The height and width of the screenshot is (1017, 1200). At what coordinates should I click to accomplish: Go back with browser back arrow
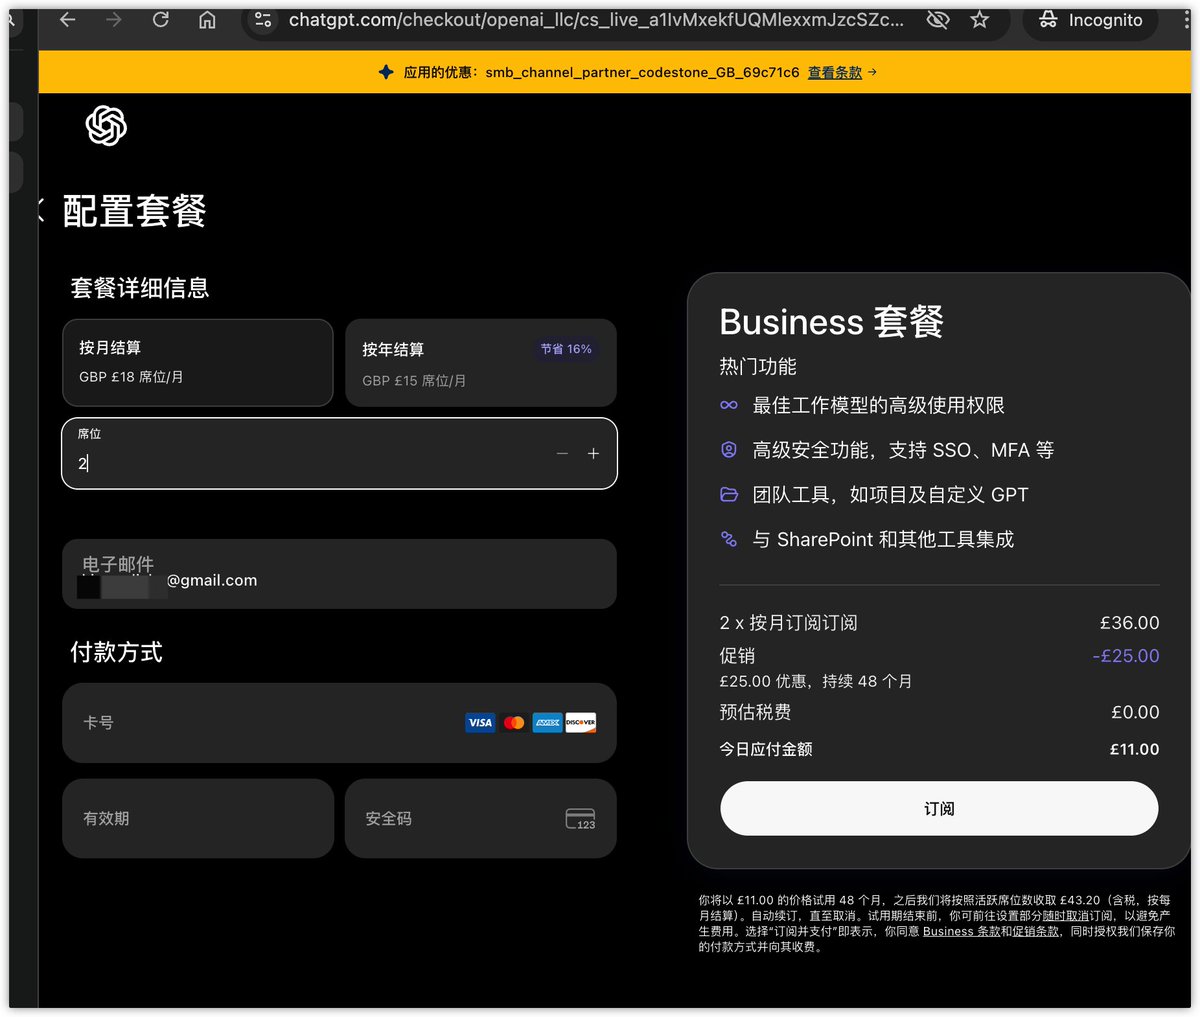[x=68, y=20]
